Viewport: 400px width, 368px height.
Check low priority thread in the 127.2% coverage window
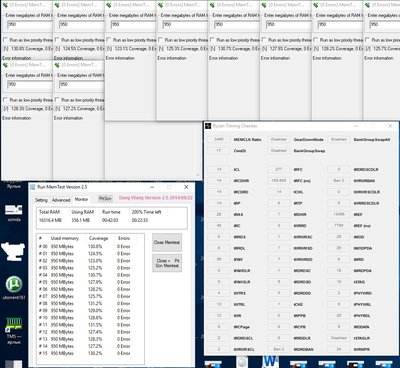coord(57,100)
